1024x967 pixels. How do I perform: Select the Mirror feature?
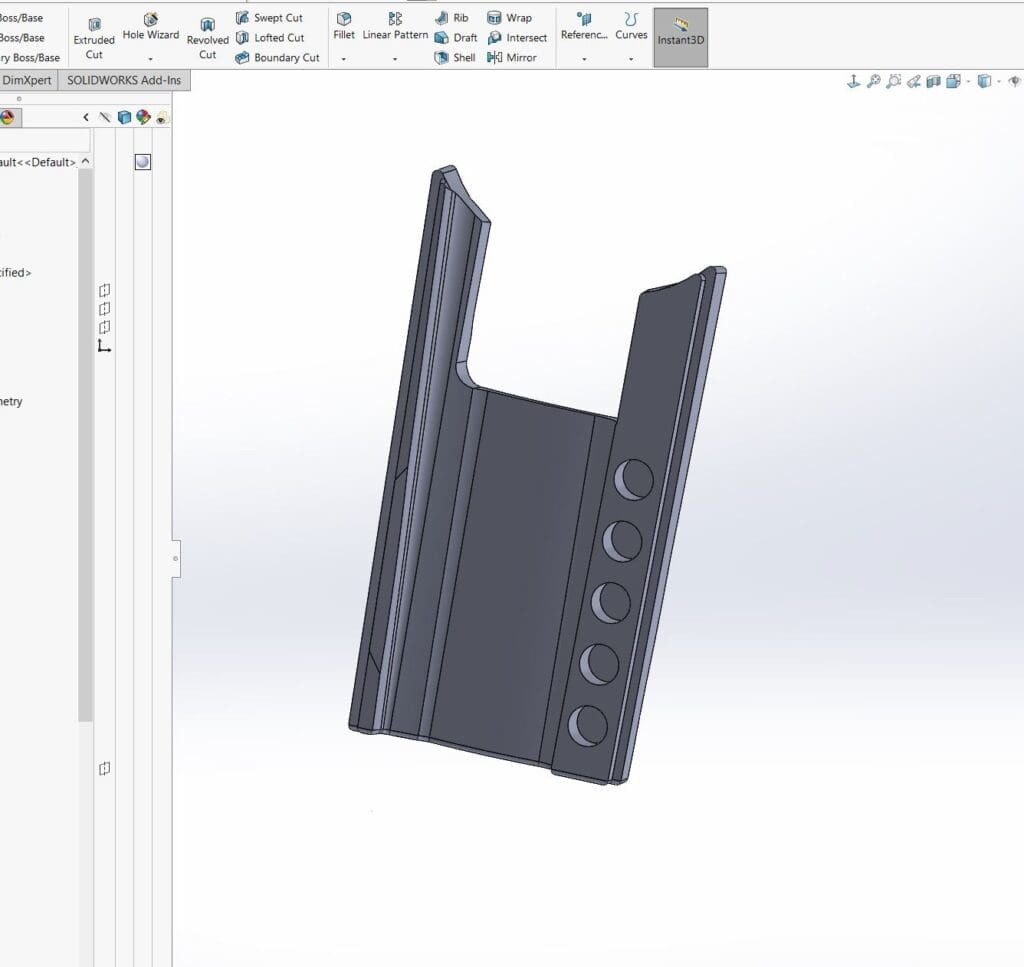512,58
